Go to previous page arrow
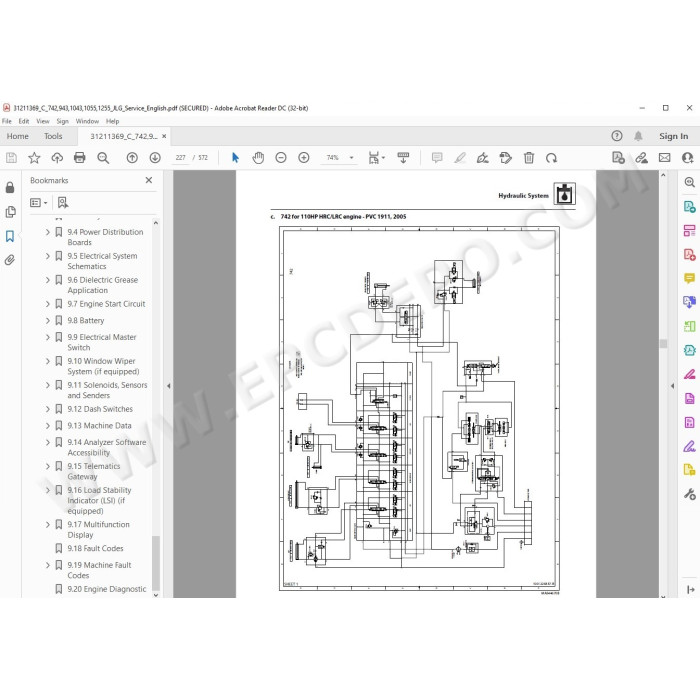 132,158
